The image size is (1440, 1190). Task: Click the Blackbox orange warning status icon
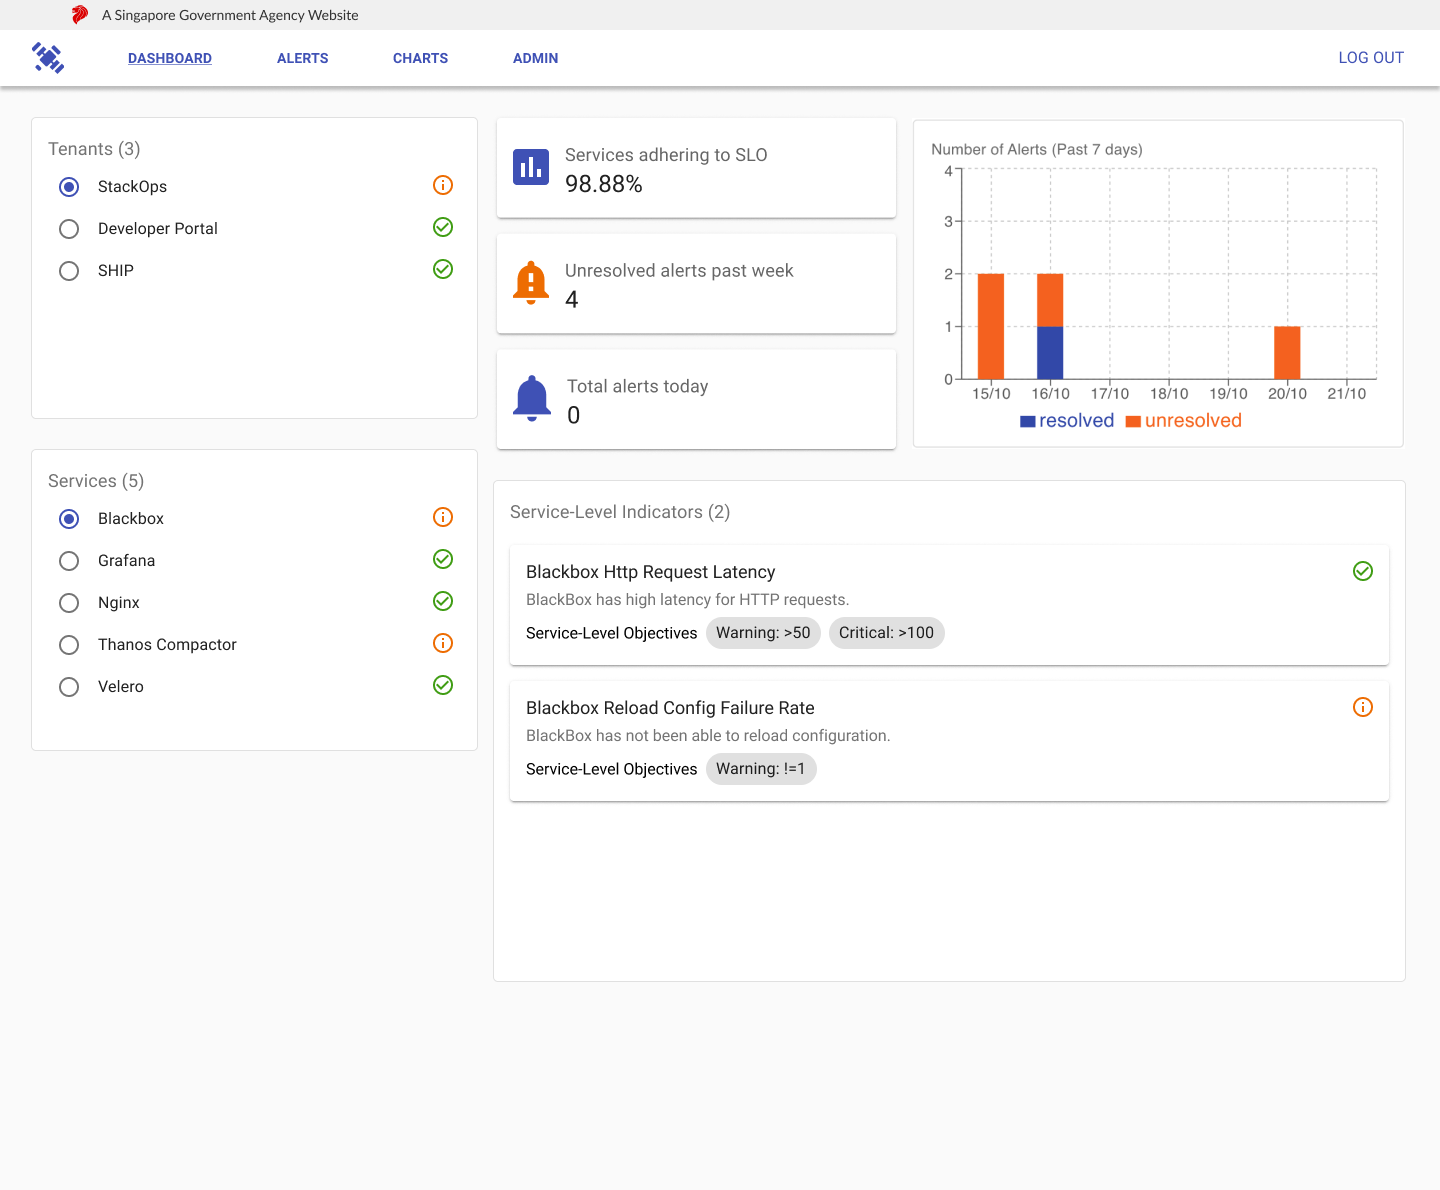[443, 517]
